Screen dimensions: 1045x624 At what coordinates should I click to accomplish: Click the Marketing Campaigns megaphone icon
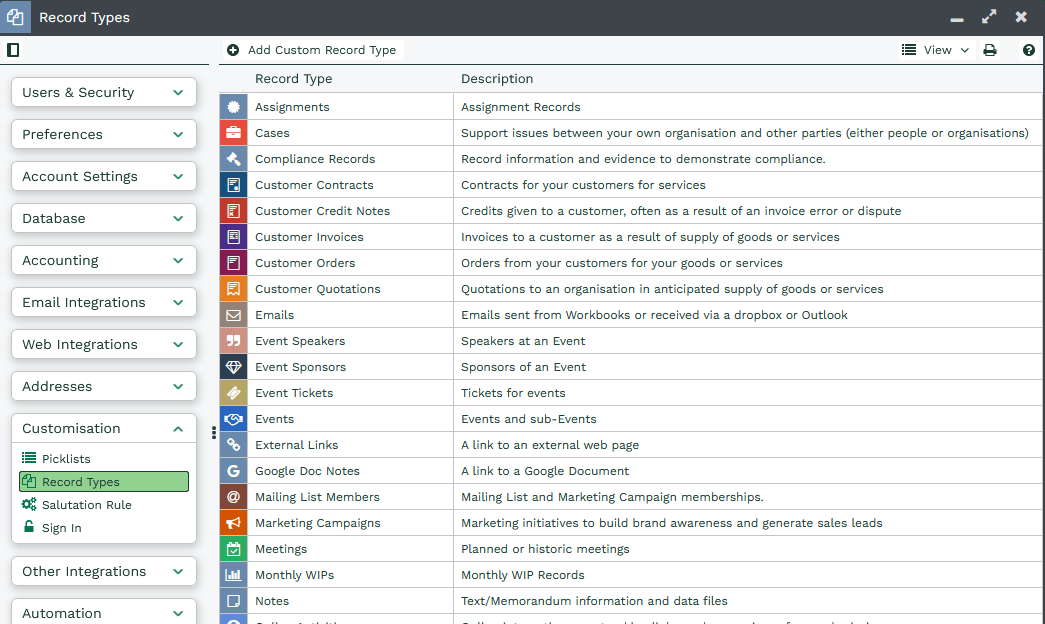click(x=233, y=523)
